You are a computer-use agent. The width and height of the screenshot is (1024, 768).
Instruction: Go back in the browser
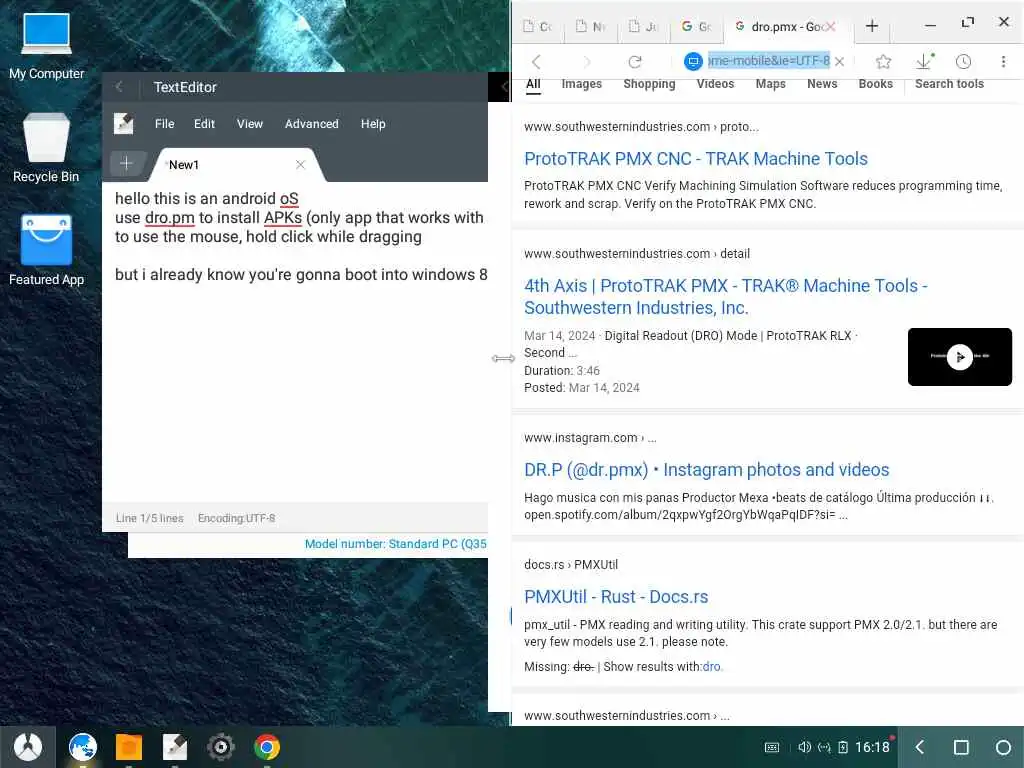(x=536, y=61)
